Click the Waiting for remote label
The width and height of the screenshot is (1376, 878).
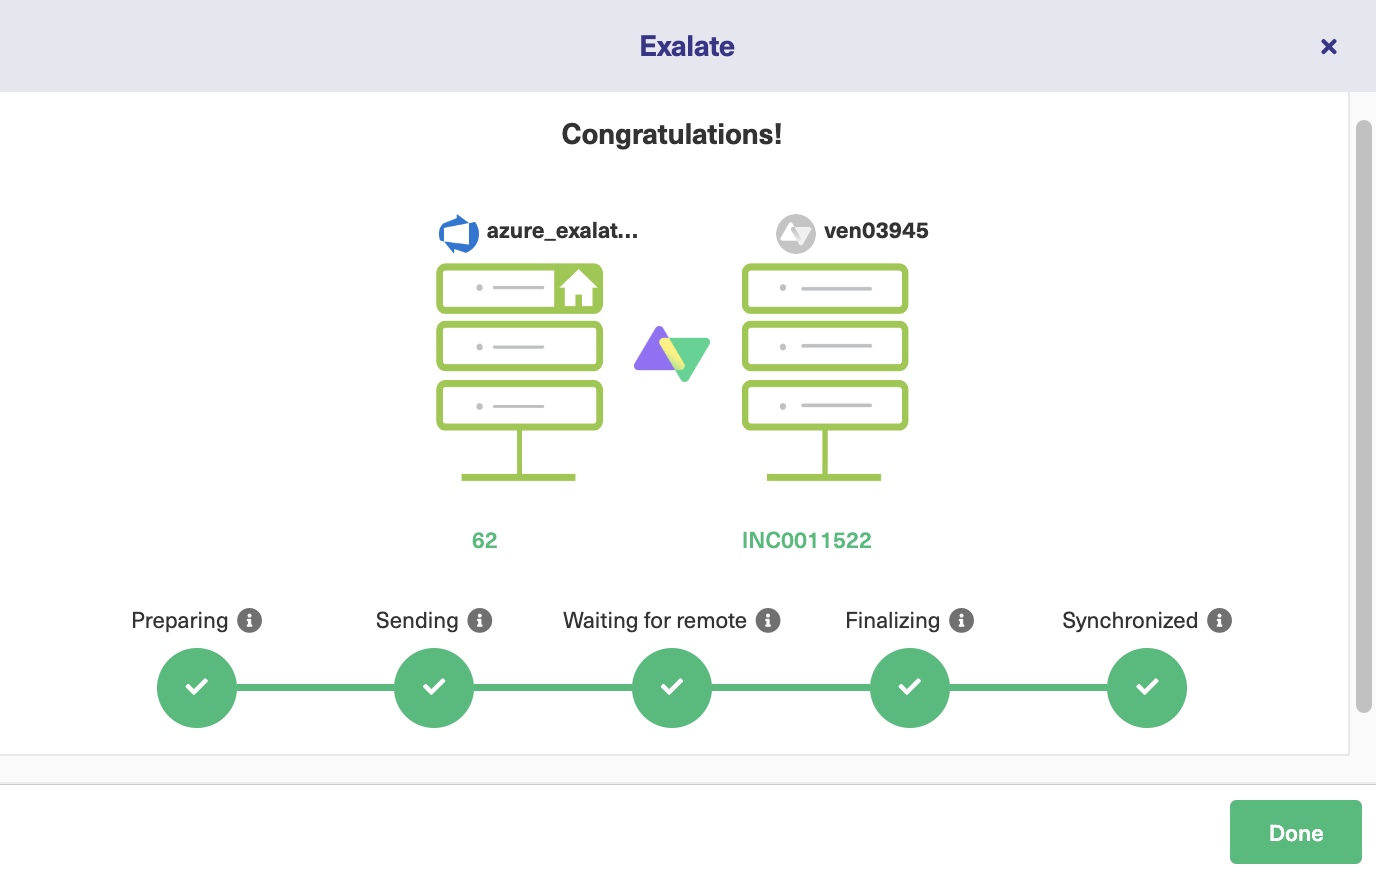pyautogui.click(x=655, y=620)
